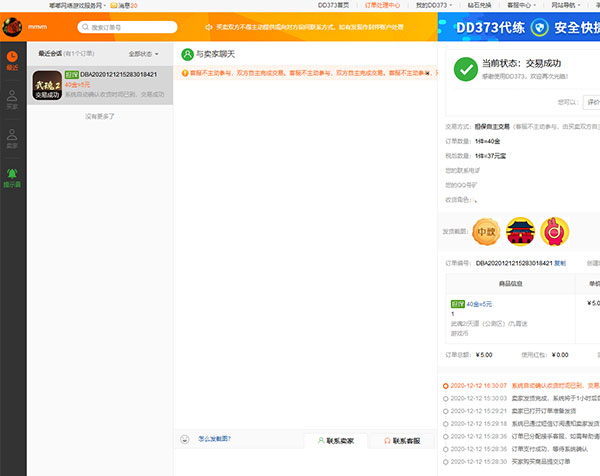Click the 复制 link beside order number
Screen dimensions: 600x476
click(x=560, y=262)
